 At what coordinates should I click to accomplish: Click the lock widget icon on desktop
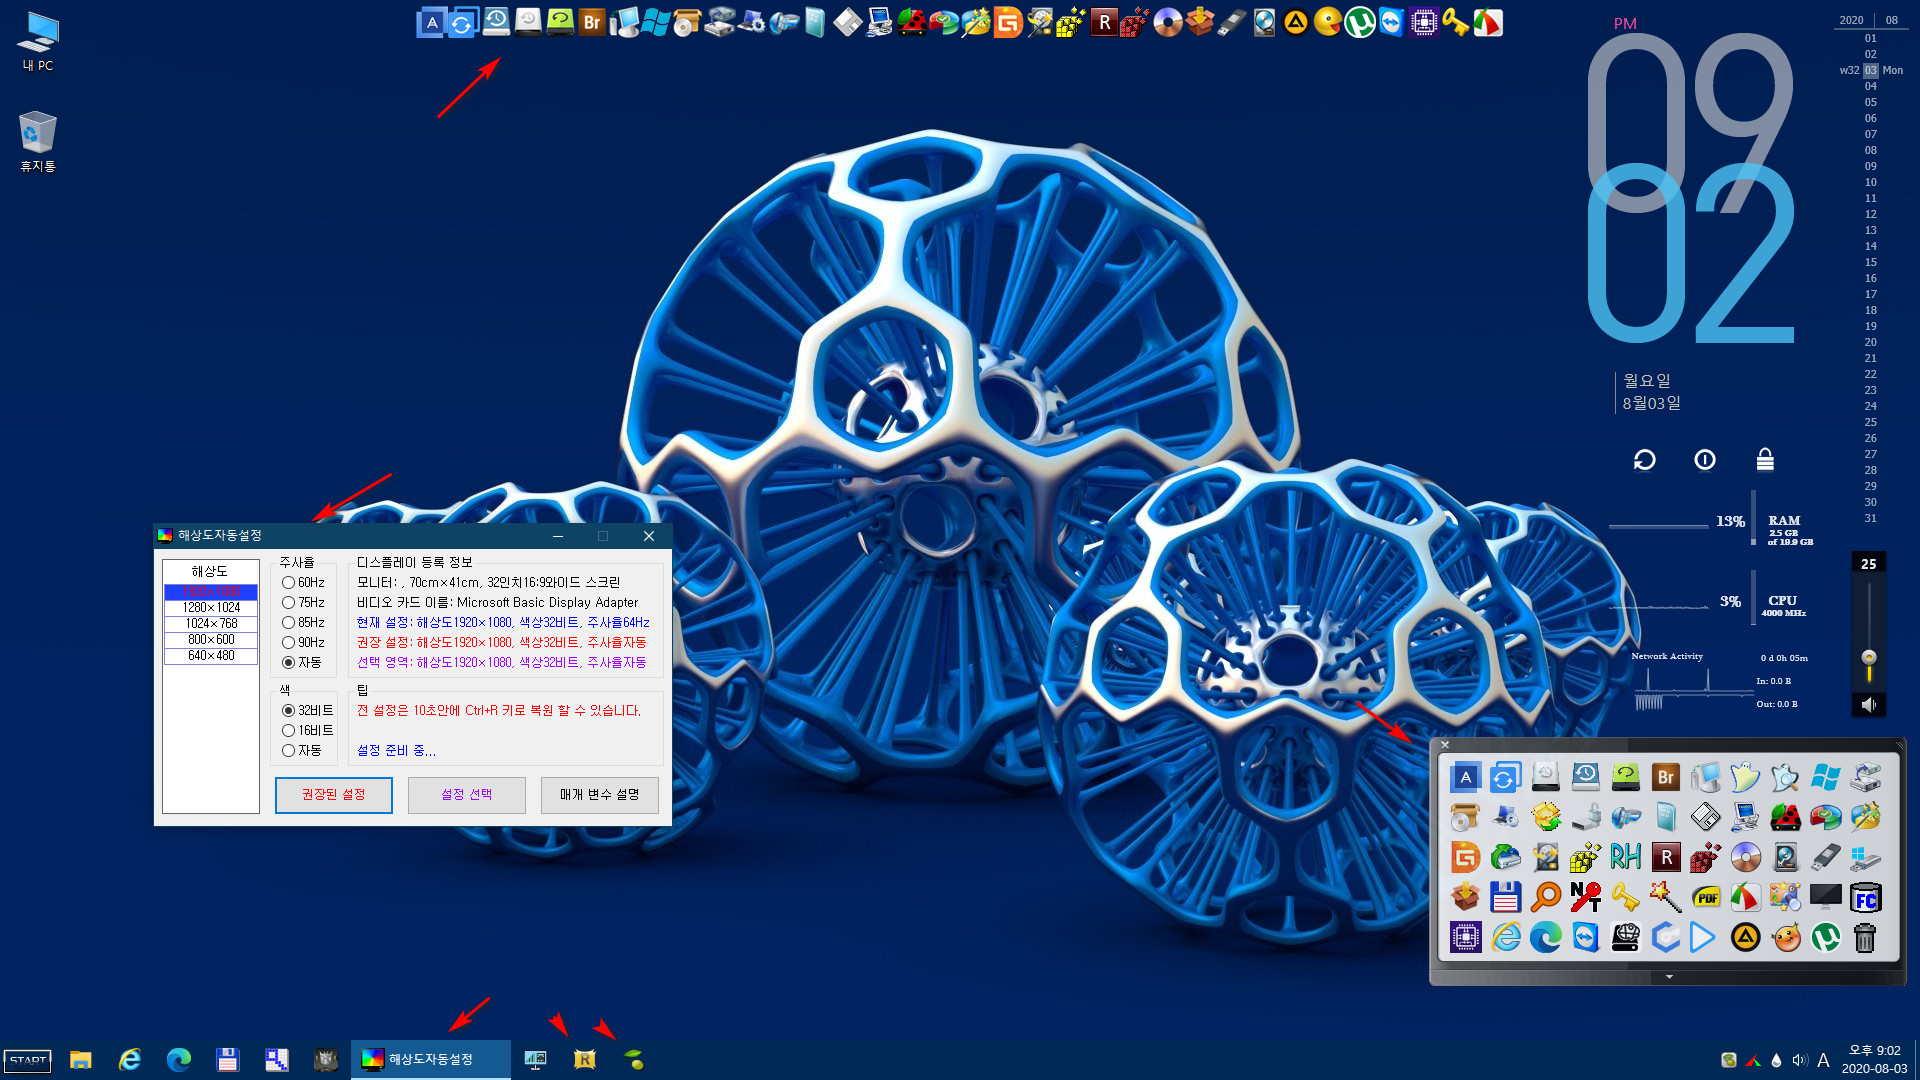(1765, 459)
